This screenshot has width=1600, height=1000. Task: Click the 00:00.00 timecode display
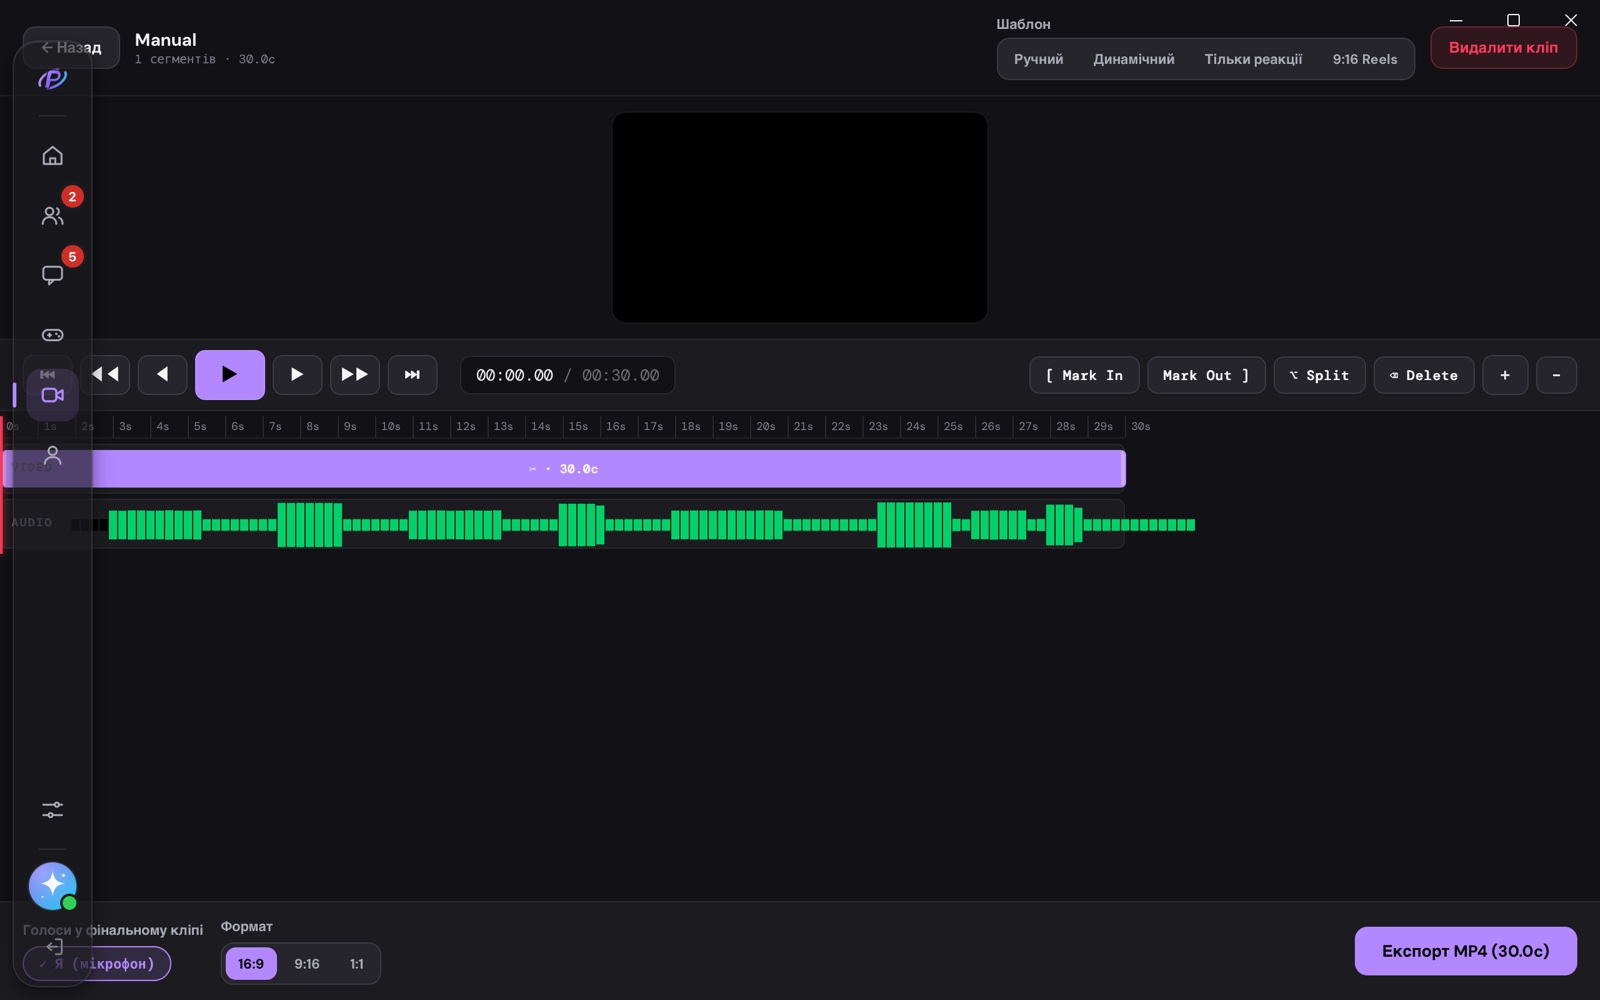coord(514,375)
